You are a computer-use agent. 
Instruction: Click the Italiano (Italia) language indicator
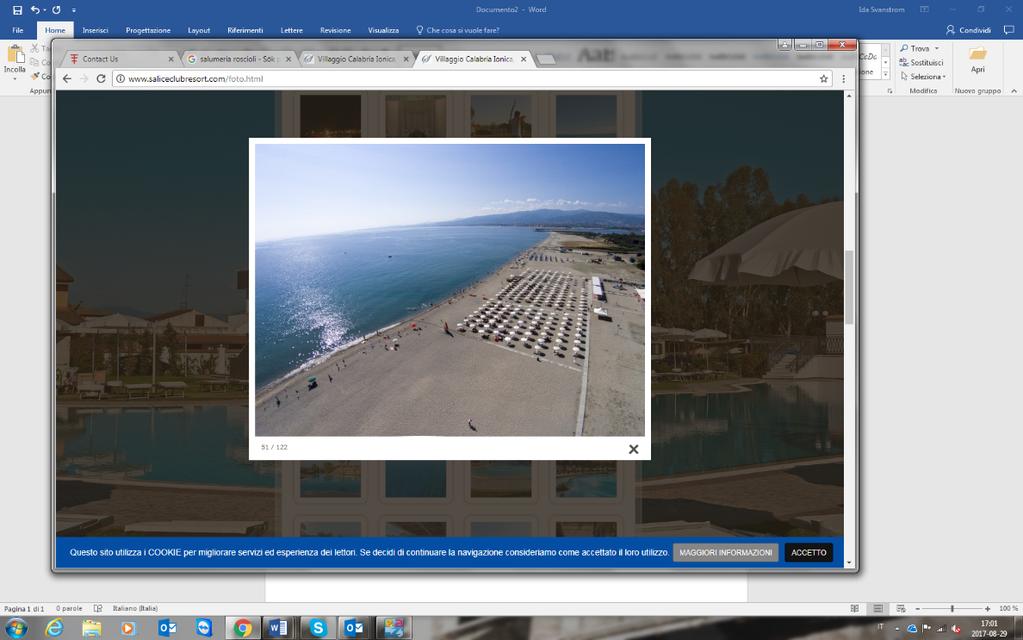pyautogui.click(x=135, y=608)
